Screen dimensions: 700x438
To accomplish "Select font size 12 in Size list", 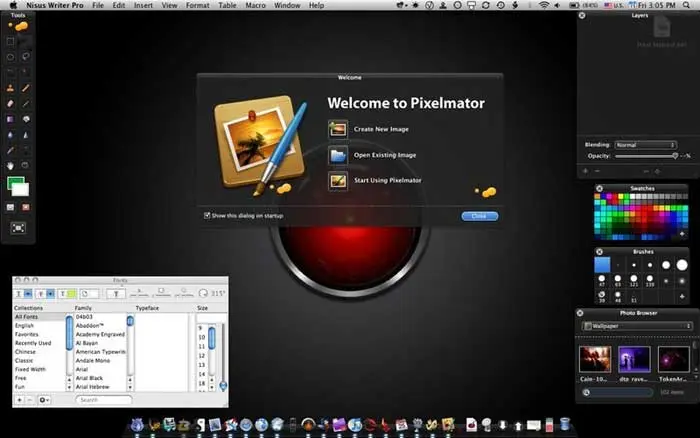I will coord(202,356).
